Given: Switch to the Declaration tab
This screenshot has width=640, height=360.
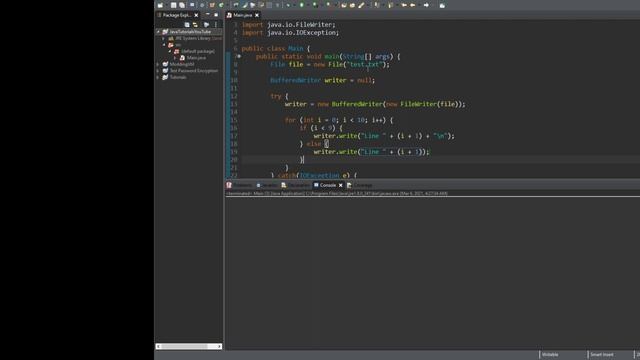Looking at the screenshot, I should pos(296,185).
